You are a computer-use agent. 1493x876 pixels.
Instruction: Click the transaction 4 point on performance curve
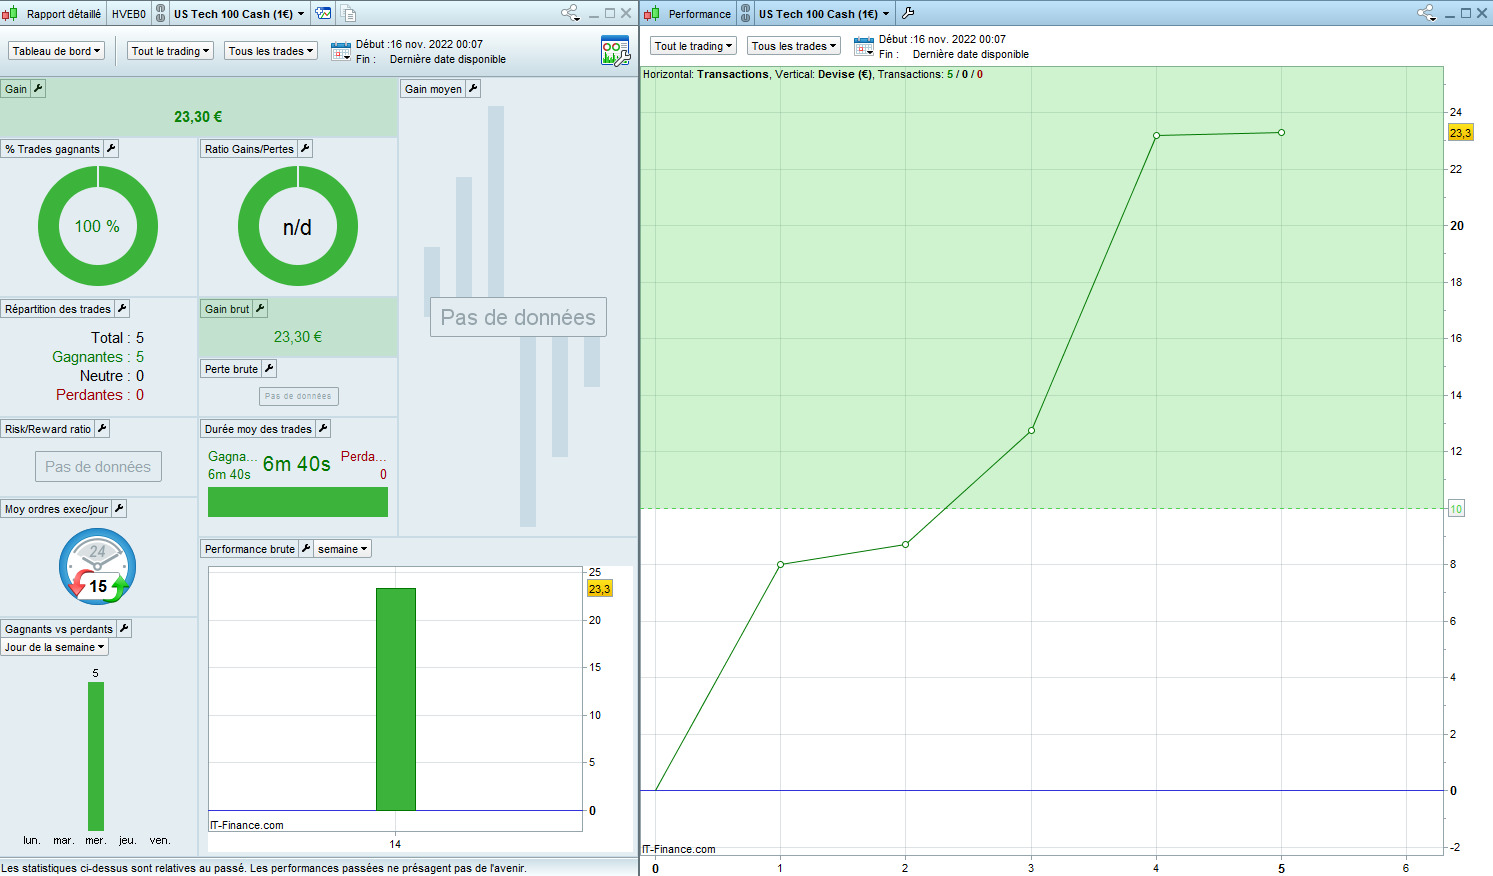[x=1156, y=136]
